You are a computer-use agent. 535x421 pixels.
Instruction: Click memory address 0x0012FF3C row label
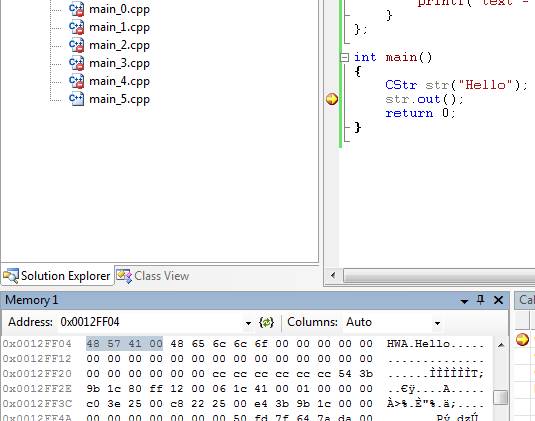click(x=37, y=404)
